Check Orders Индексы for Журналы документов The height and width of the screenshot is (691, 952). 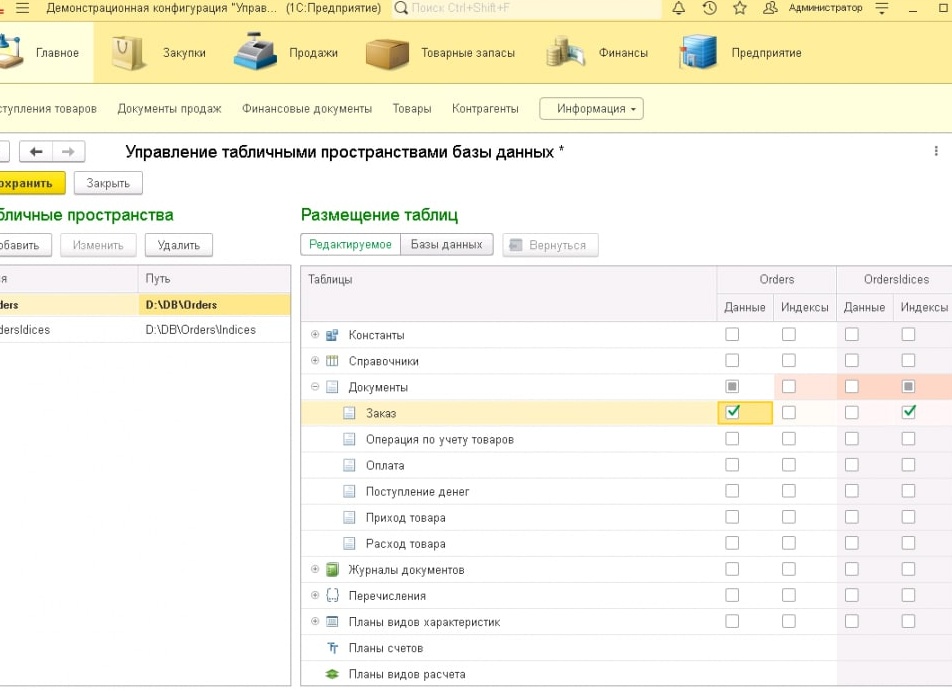(789, 570)
